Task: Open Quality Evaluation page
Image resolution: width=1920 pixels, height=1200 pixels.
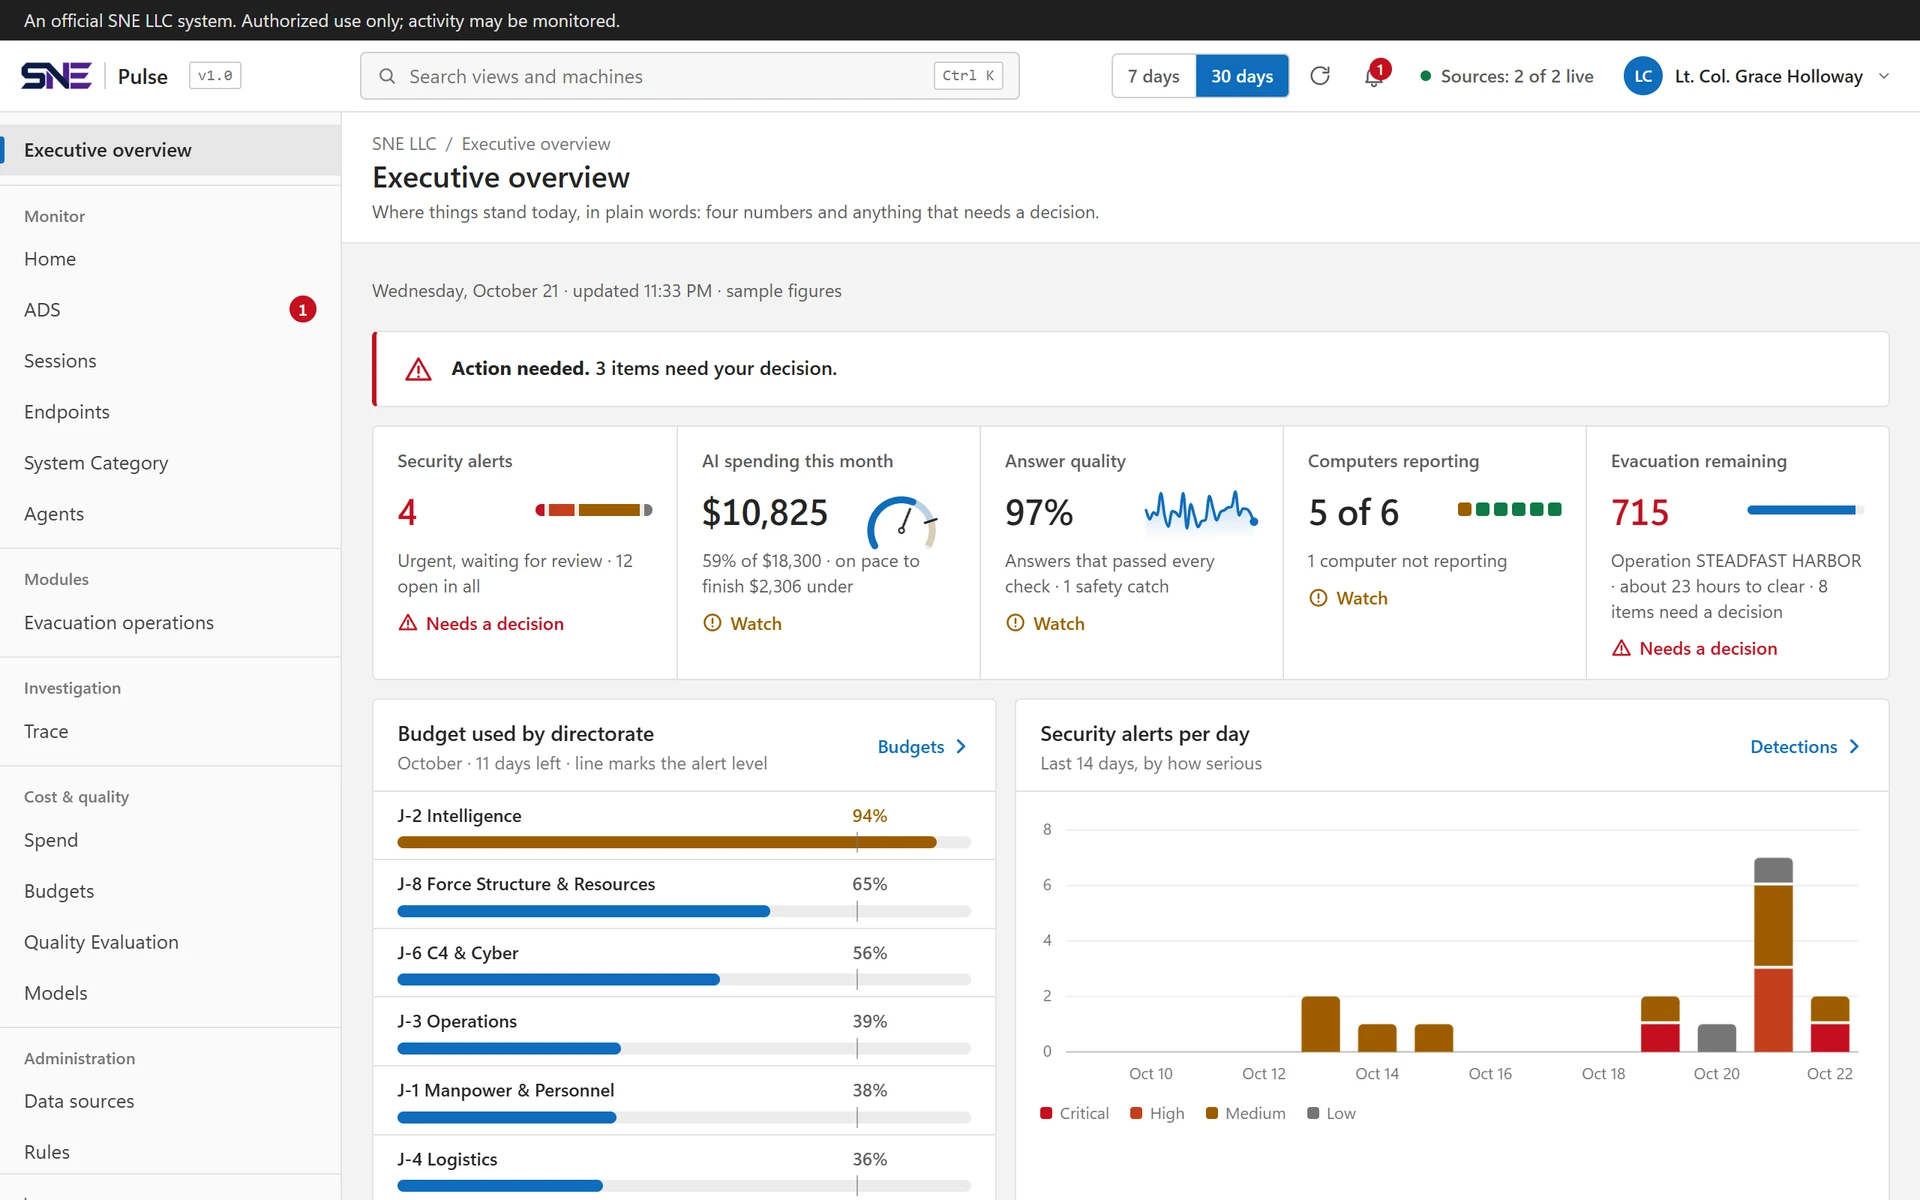Action: point(170,942)
